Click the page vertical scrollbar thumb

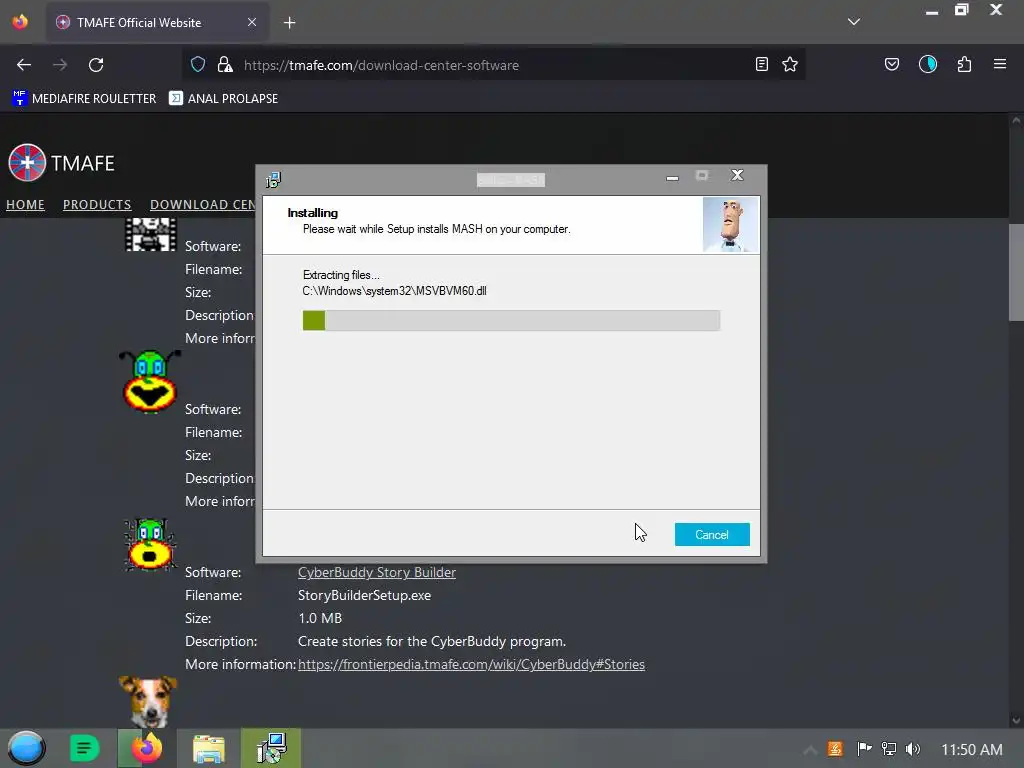tap(1016, 272)
